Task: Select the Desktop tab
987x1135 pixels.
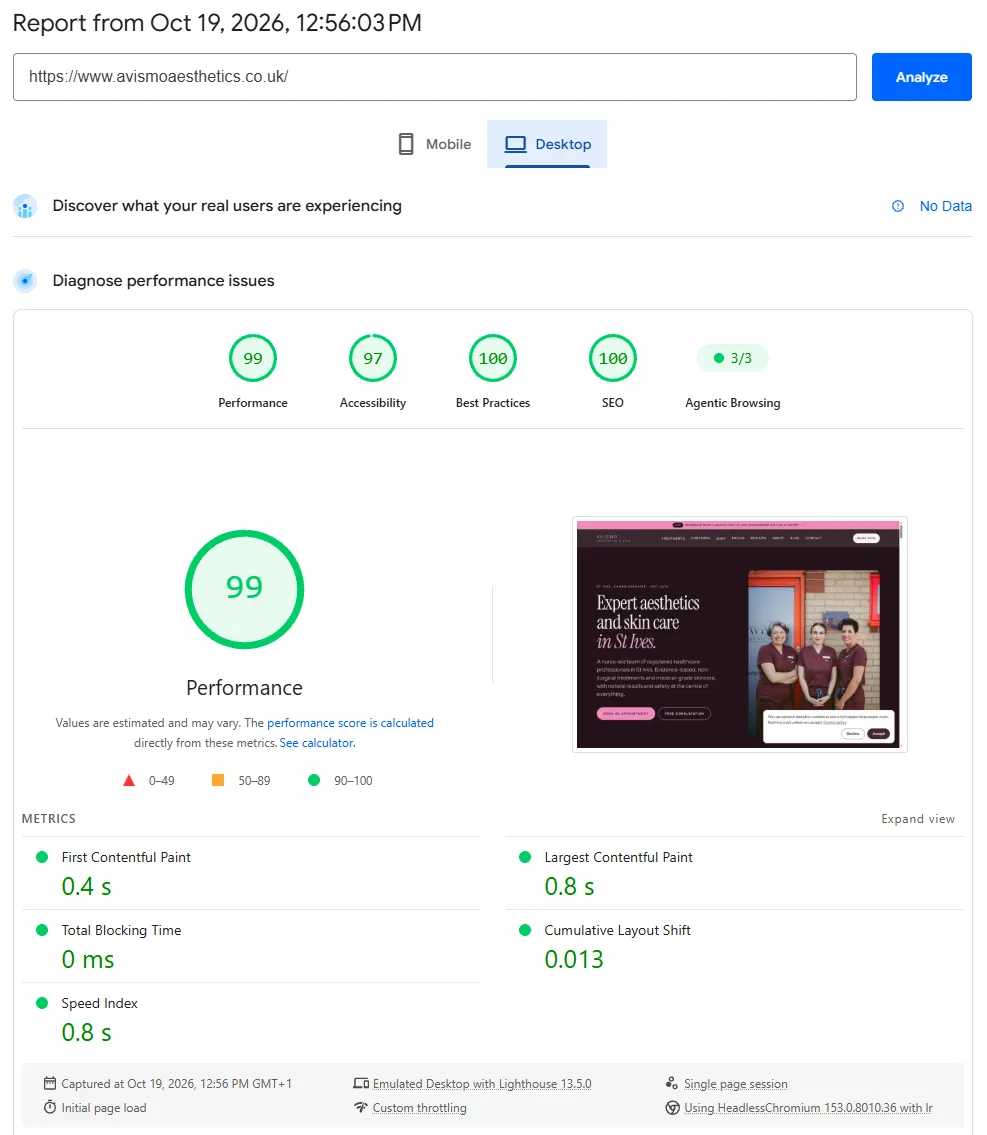Action: [547, 144]
